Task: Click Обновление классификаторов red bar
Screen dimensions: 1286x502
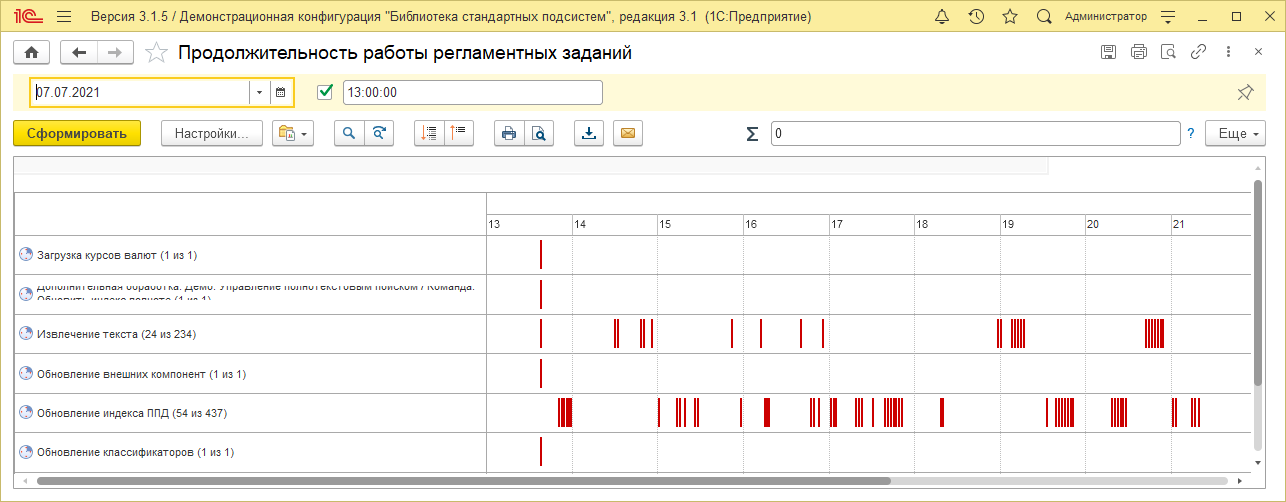Action: pyautogui.click(x=541, y=452)
